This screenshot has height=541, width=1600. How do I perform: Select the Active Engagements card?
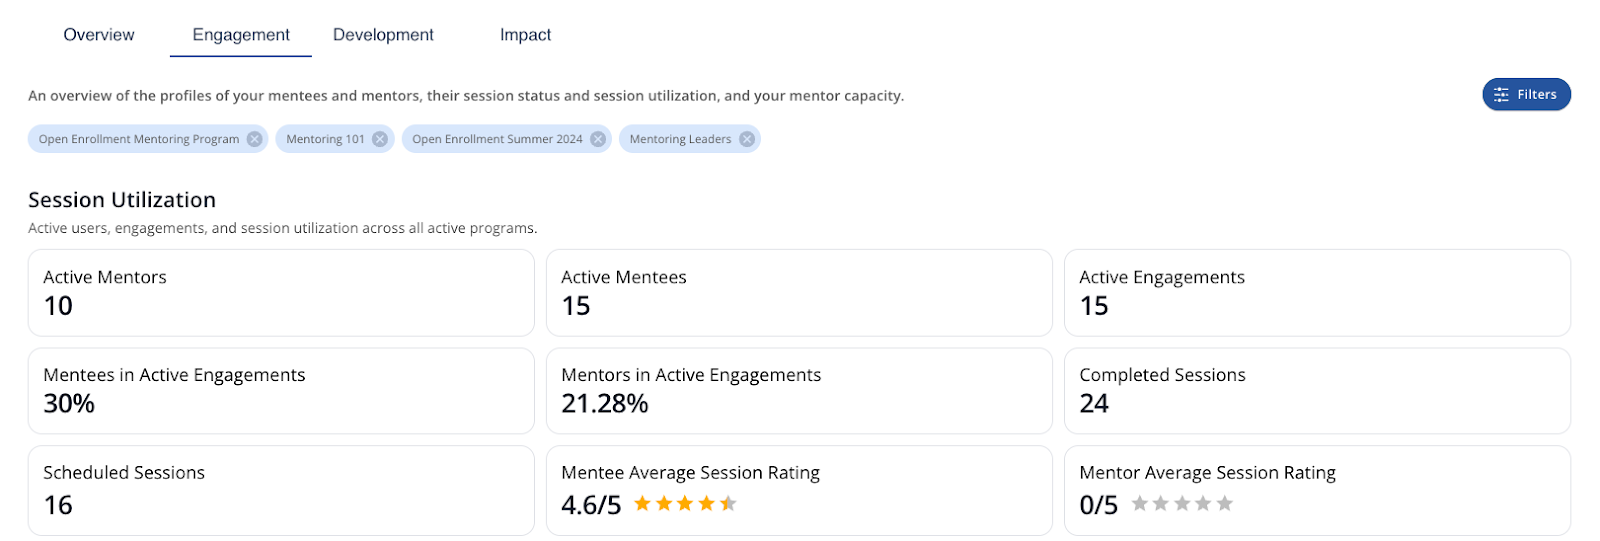coord(1317,292)
